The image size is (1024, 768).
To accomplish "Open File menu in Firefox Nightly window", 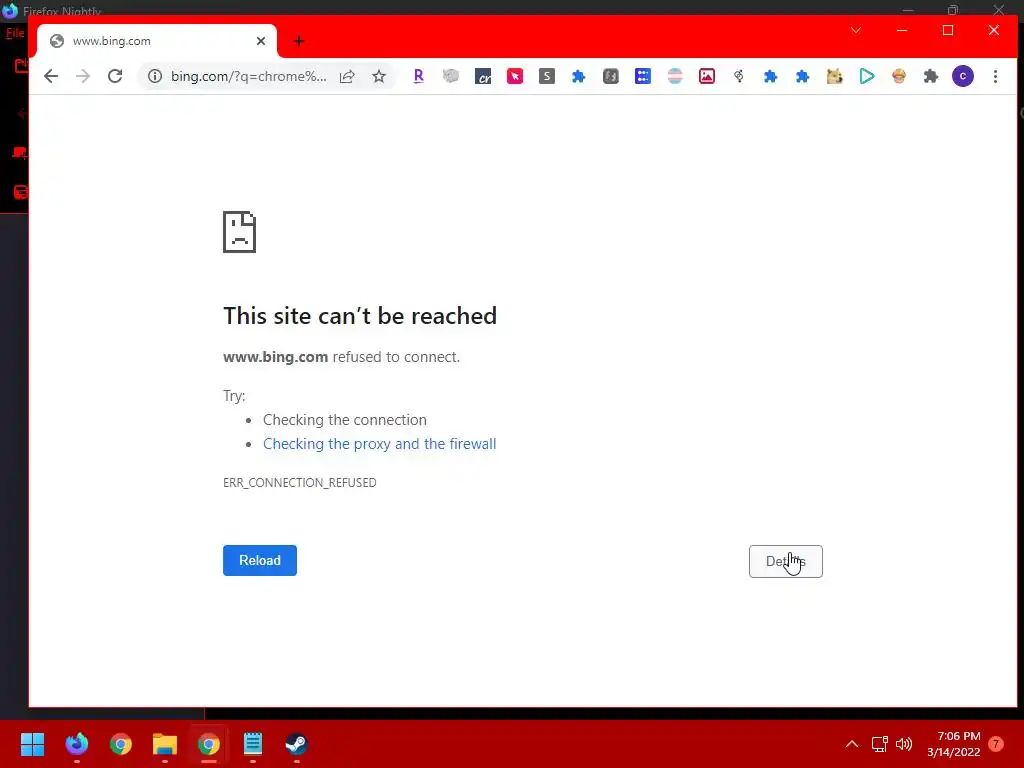I will [15, 33].
